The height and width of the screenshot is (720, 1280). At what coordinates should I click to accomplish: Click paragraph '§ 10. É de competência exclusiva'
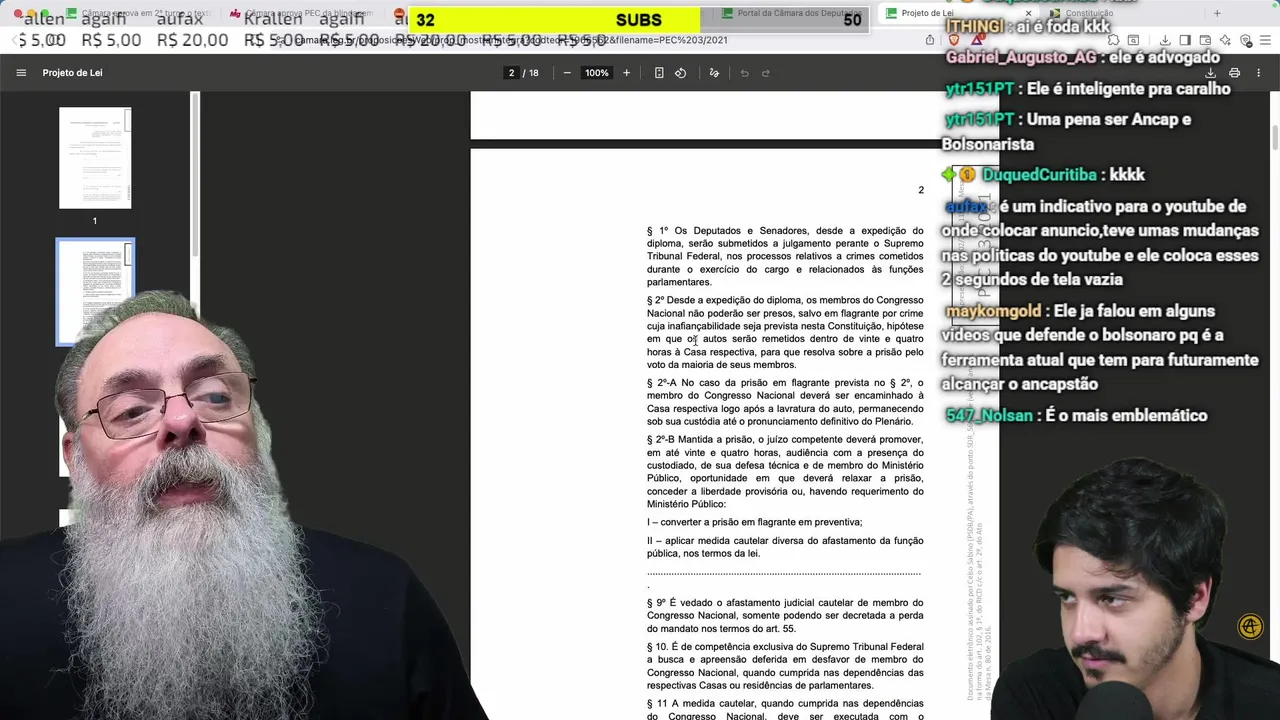[x=785, y=666]
